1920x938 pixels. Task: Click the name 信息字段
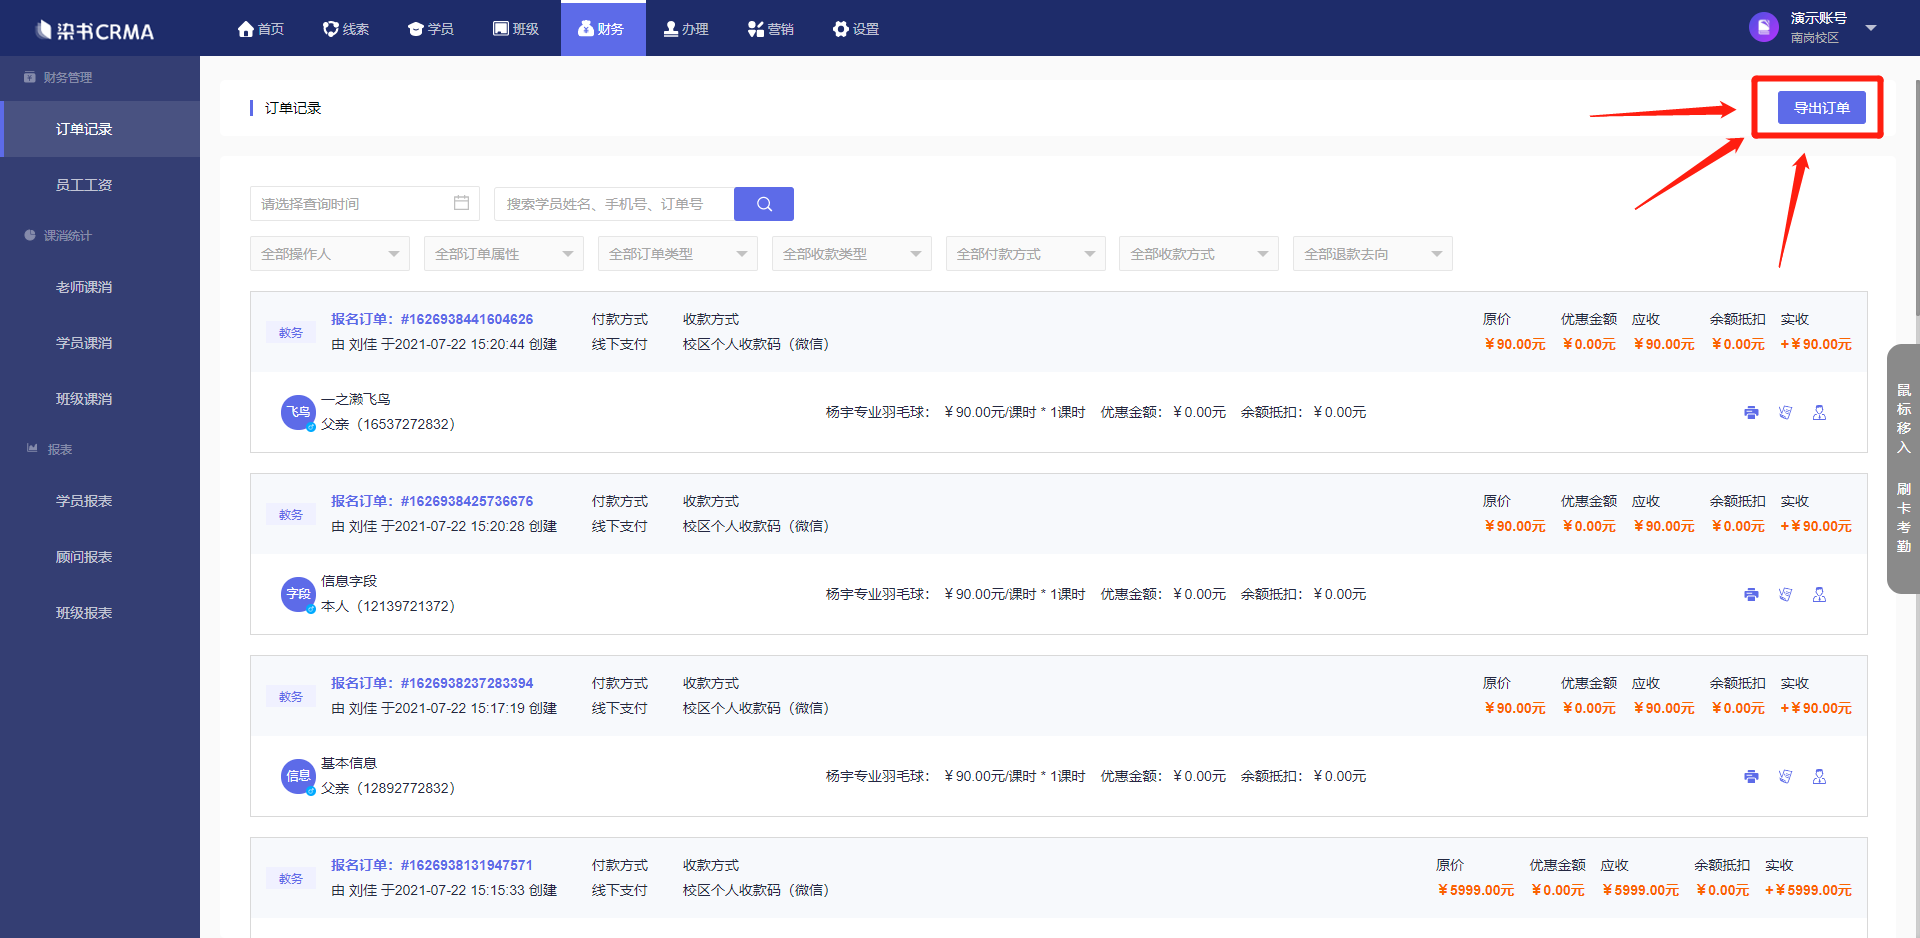pyautogui.click(x=349, y=581)
